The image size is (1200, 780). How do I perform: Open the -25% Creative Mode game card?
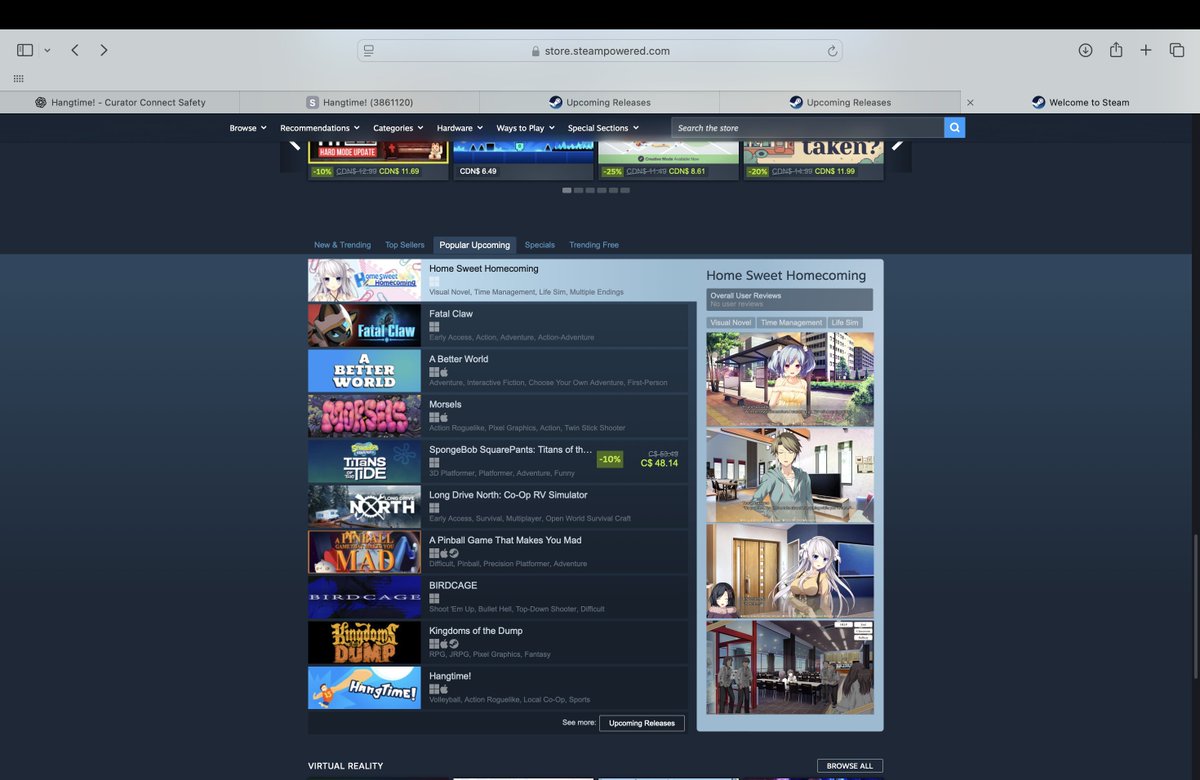click(668, 160)
